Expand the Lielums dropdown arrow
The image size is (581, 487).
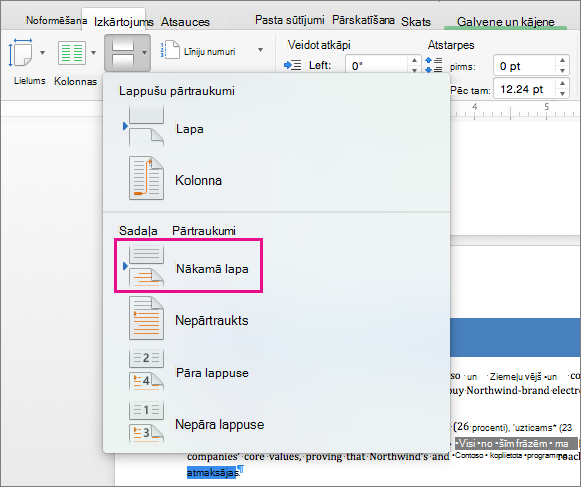(42, 53)
